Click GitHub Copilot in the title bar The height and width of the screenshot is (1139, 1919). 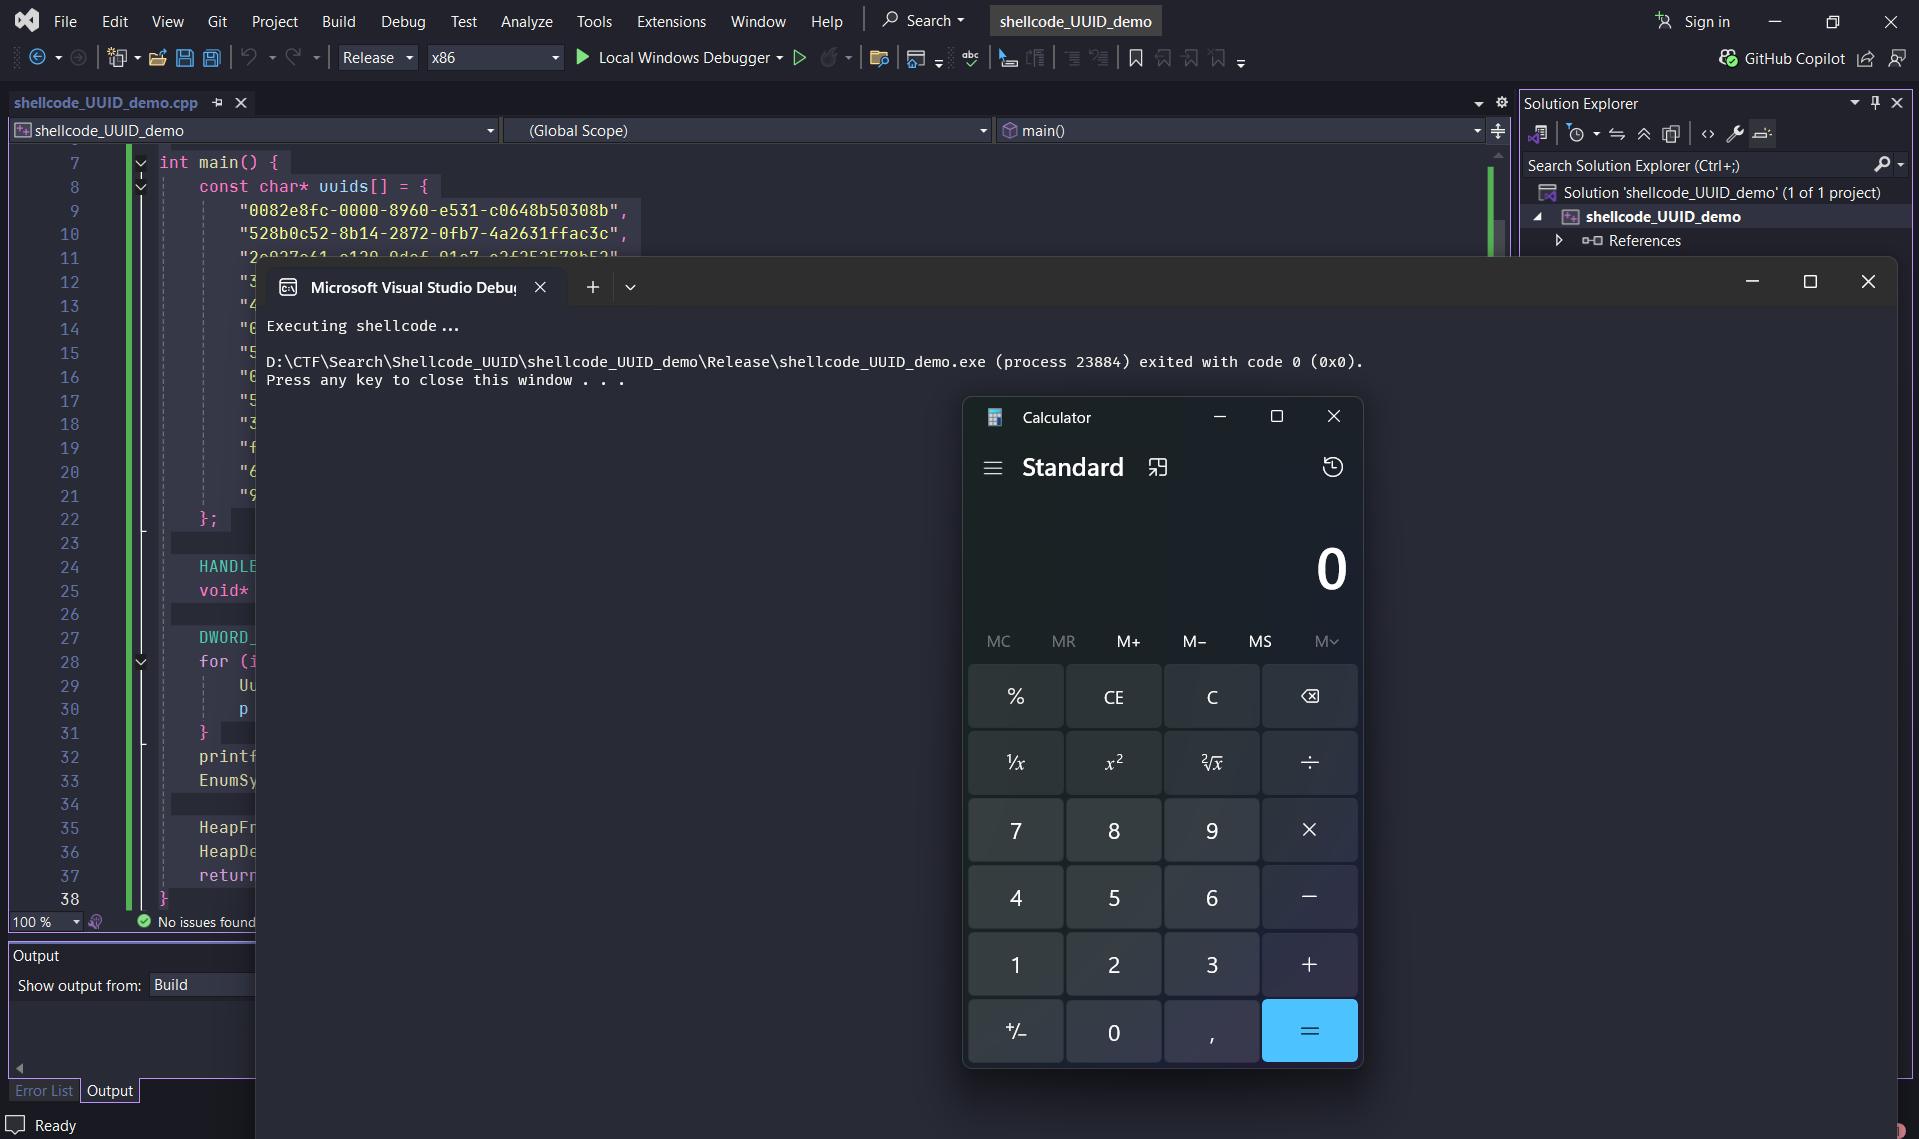1782,58
